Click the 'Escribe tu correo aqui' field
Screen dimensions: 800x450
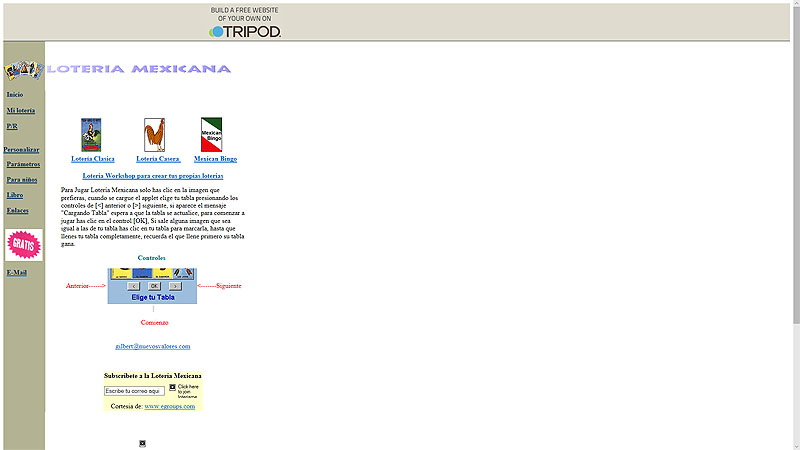134,391
